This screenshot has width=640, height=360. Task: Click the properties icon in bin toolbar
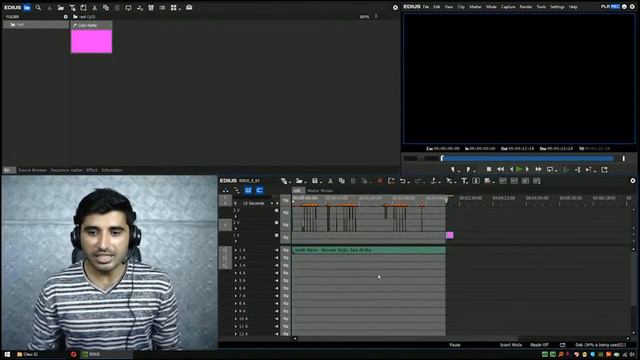162,7
